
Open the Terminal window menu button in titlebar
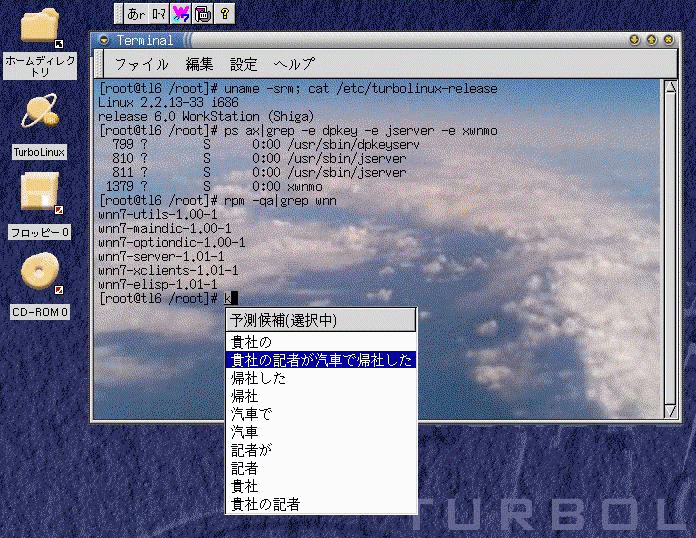(x=102, y=40)
